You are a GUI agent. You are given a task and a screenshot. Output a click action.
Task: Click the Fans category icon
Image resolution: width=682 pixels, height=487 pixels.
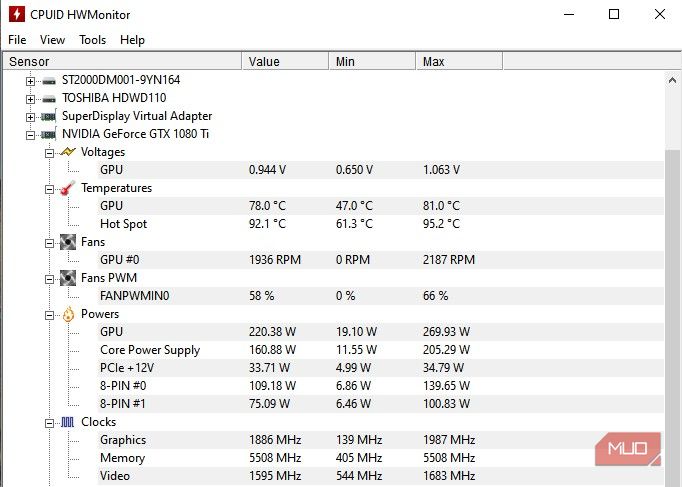pyautogui.click(x=68, y=242)
